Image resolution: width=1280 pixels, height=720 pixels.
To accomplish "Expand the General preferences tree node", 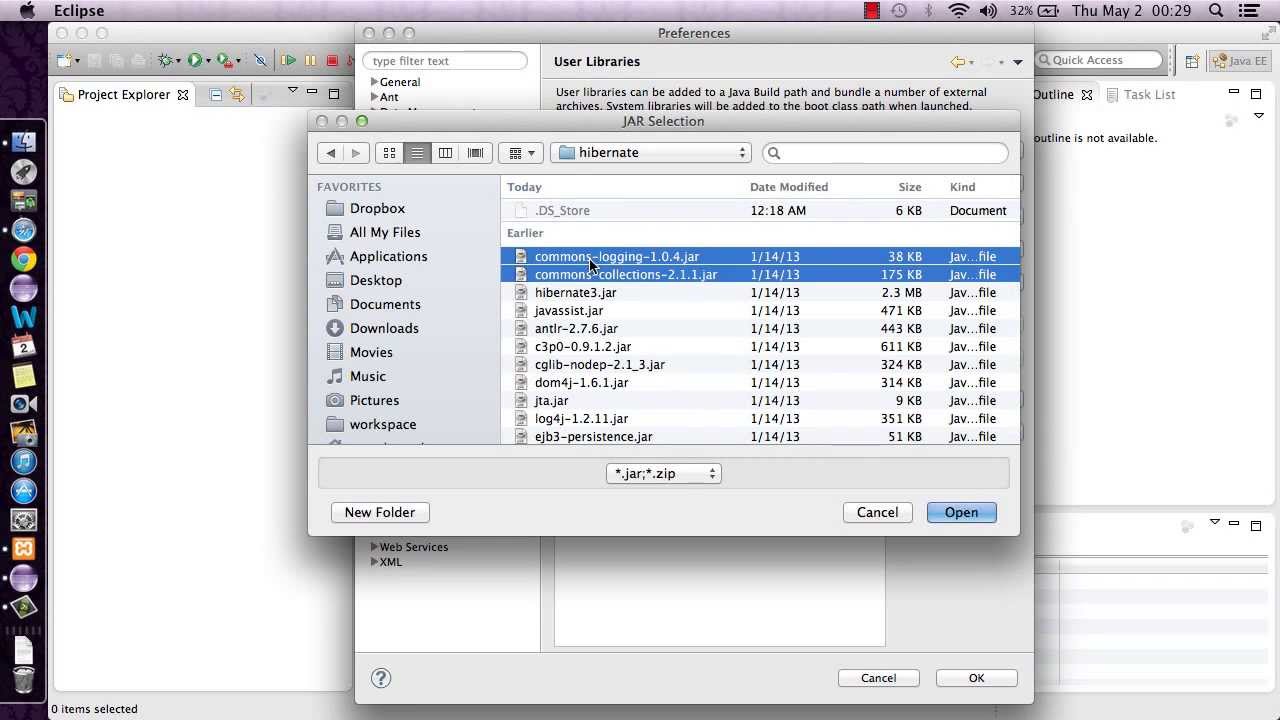I will [374, 82].
